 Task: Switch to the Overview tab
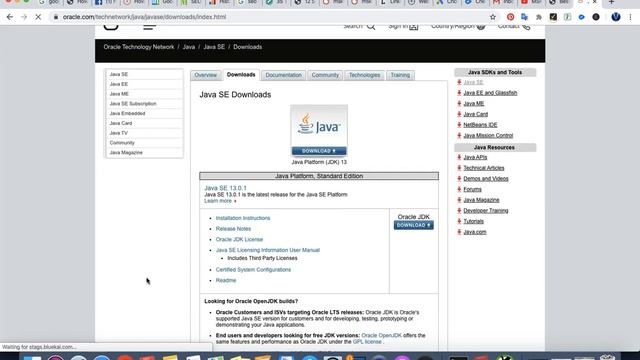[x=205, y=75]
